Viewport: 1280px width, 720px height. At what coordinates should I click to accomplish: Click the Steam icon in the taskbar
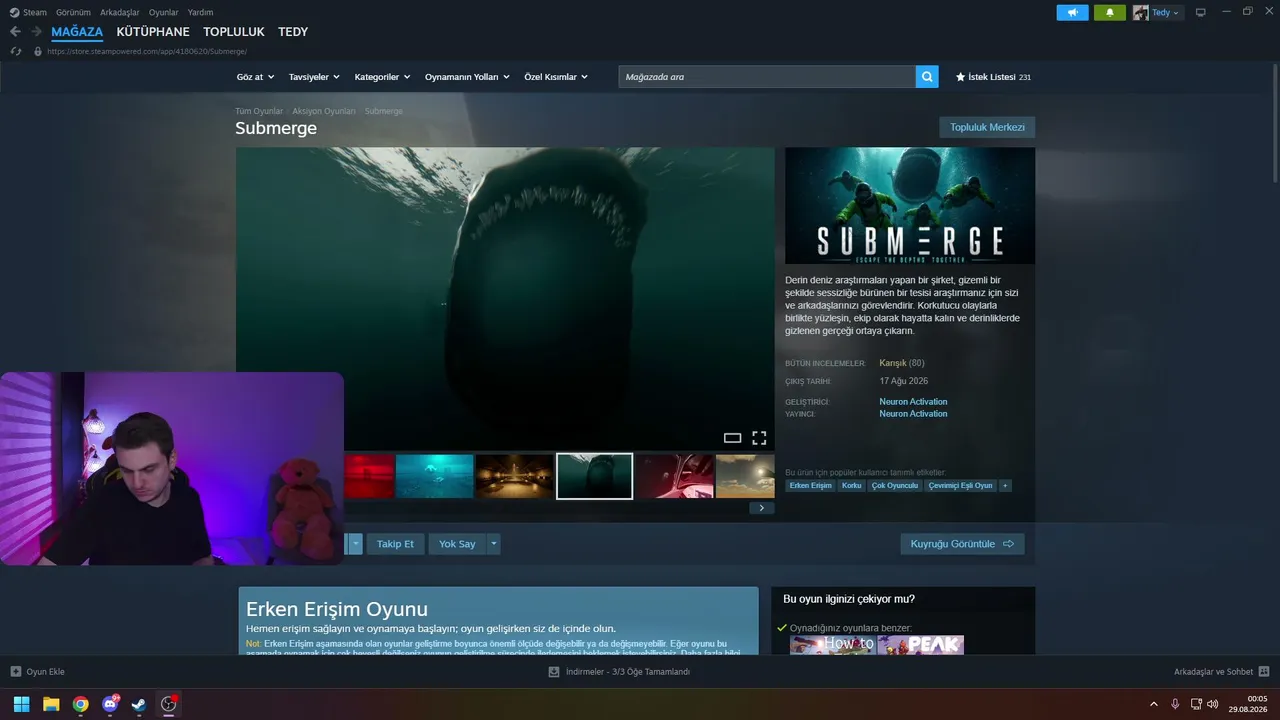point(139,704)
